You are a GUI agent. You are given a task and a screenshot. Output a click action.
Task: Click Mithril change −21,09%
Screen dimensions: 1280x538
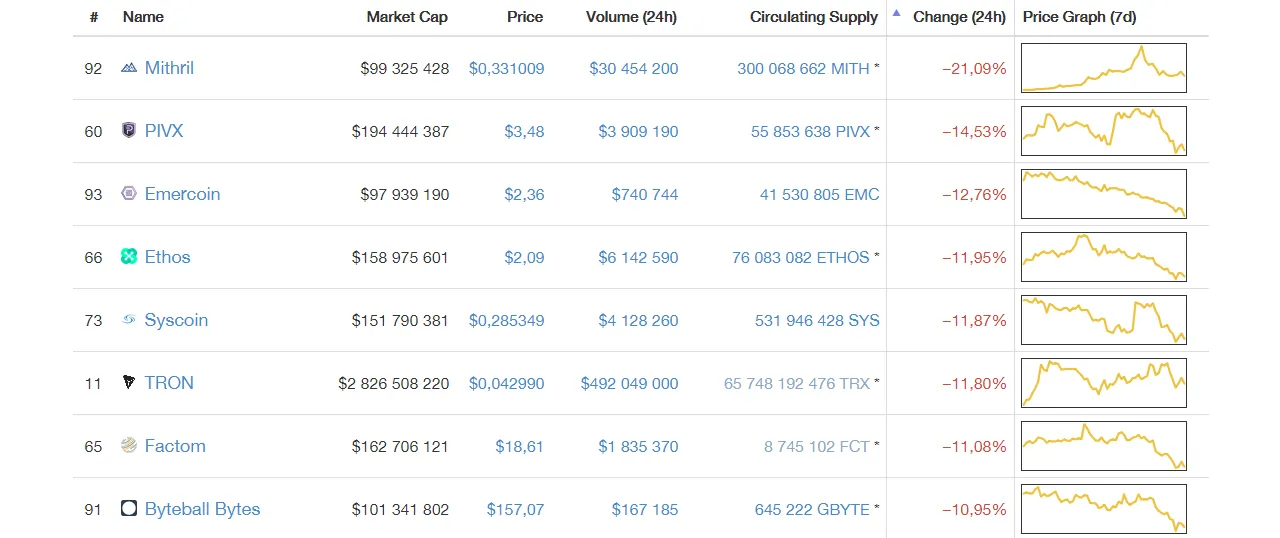tap(974, 69)
